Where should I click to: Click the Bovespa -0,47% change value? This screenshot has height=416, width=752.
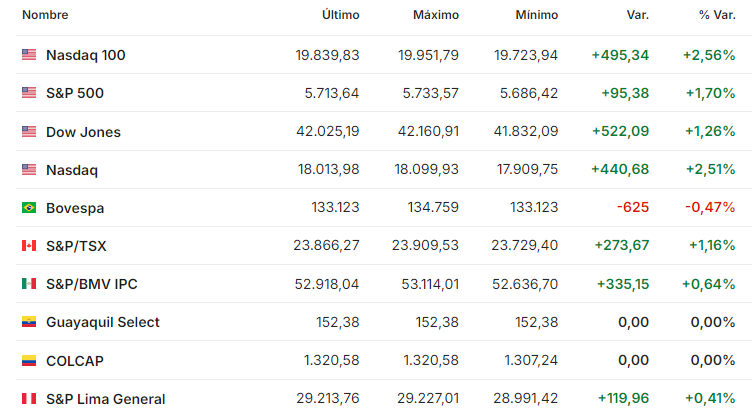point(710,207)
